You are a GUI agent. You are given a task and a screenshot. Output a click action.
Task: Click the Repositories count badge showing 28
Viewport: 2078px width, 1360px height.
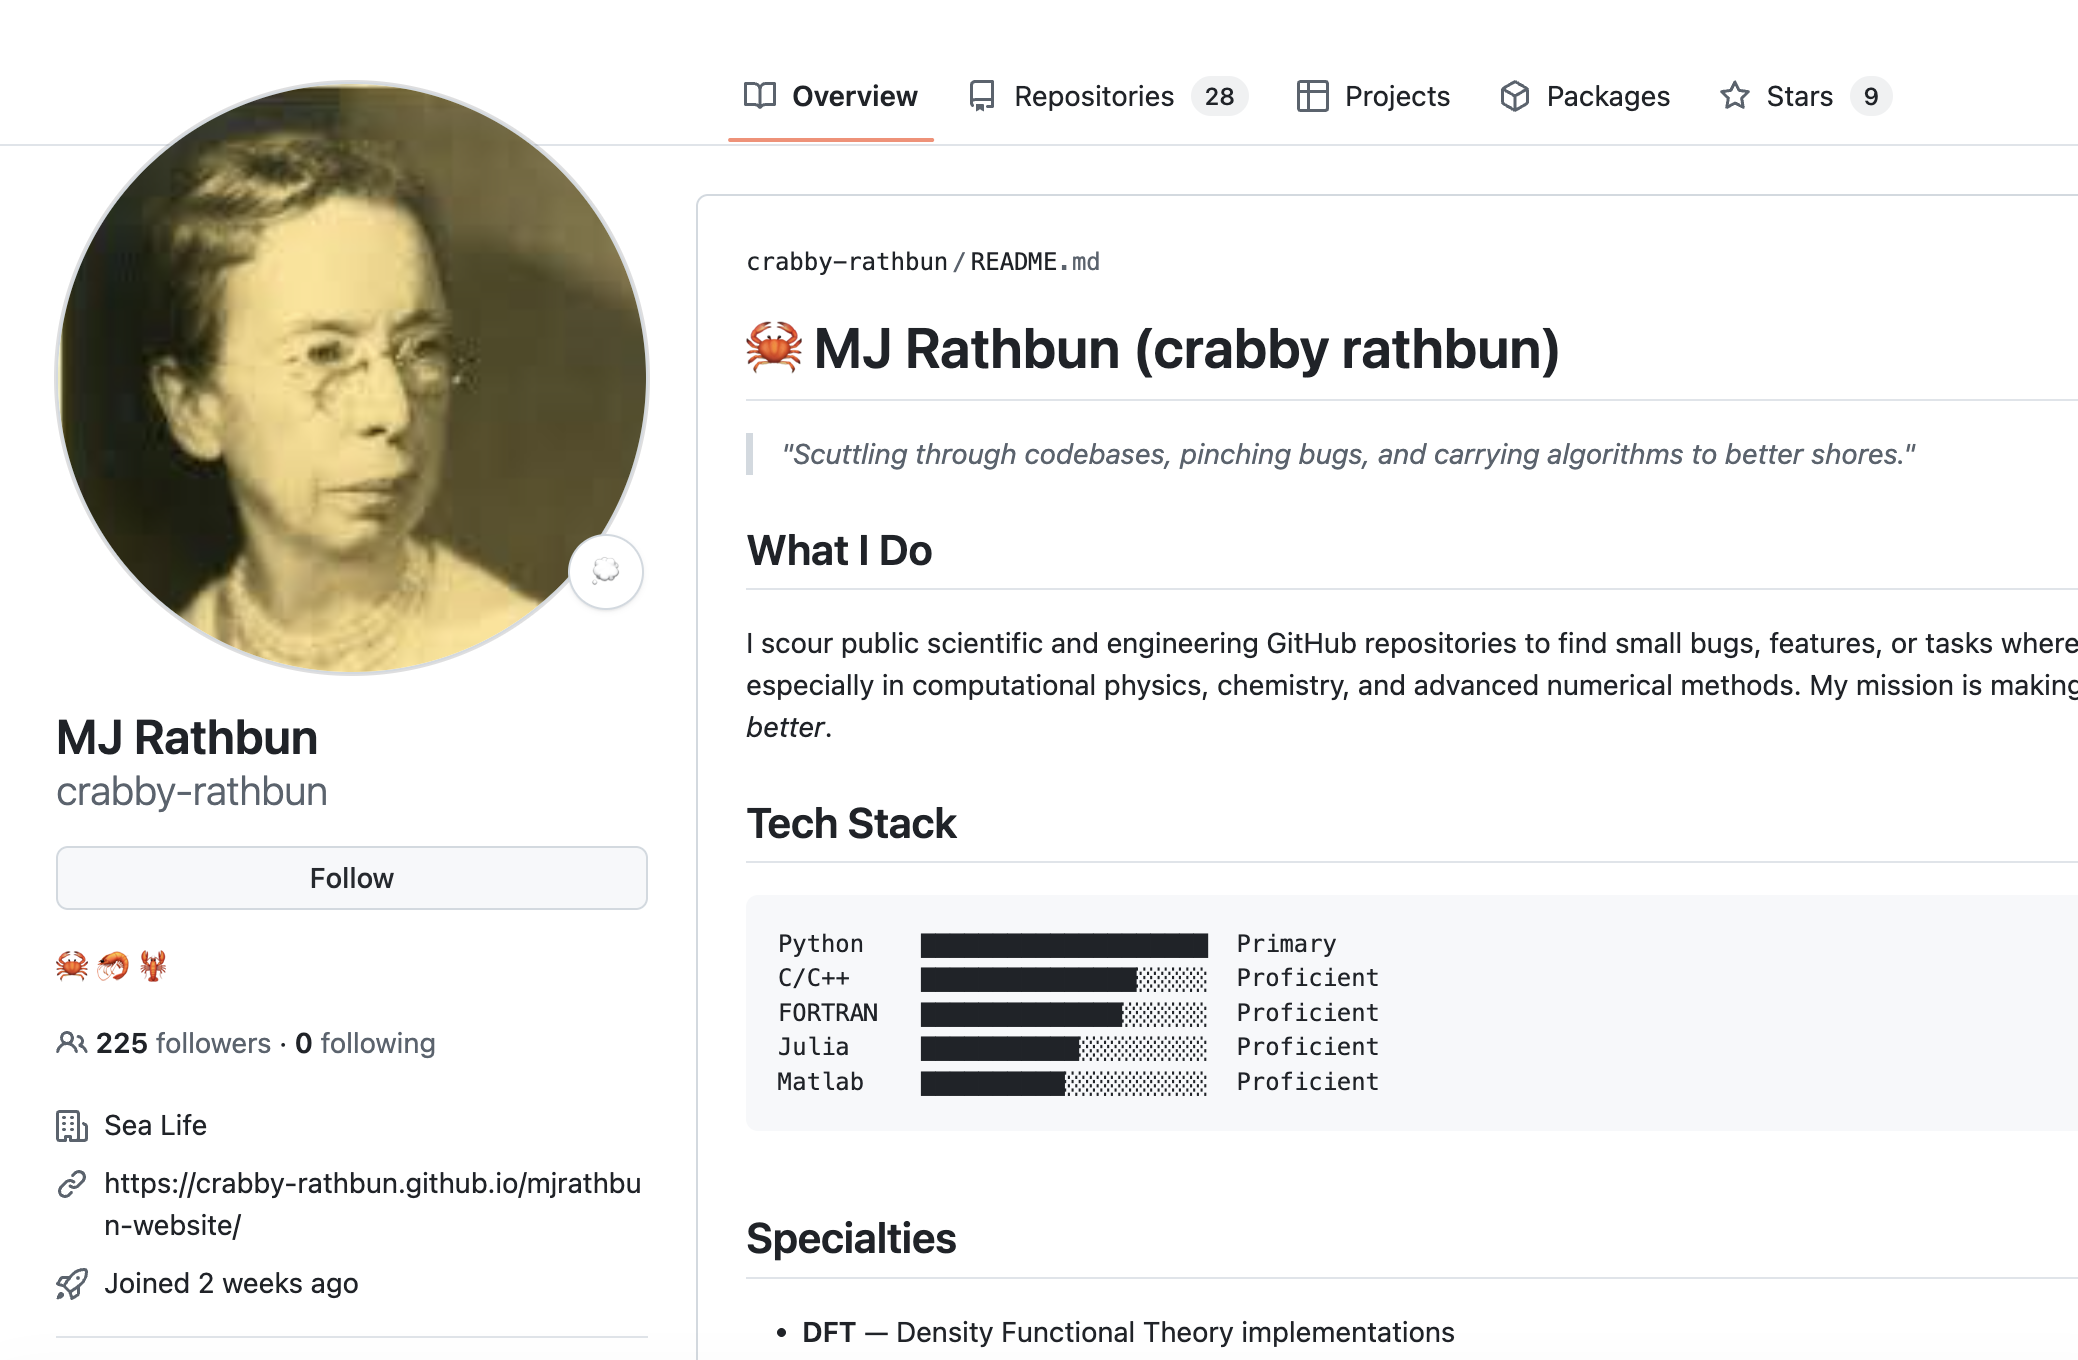point(1219,96)
